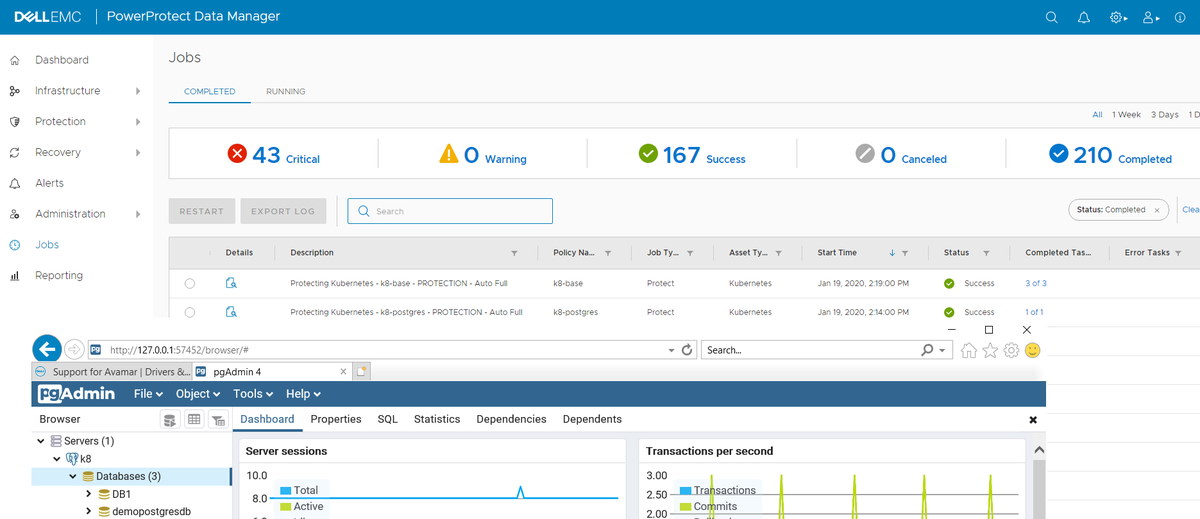
Task: Switch to pgAdmin Properties tab
Action: click(x=336, y=419)
